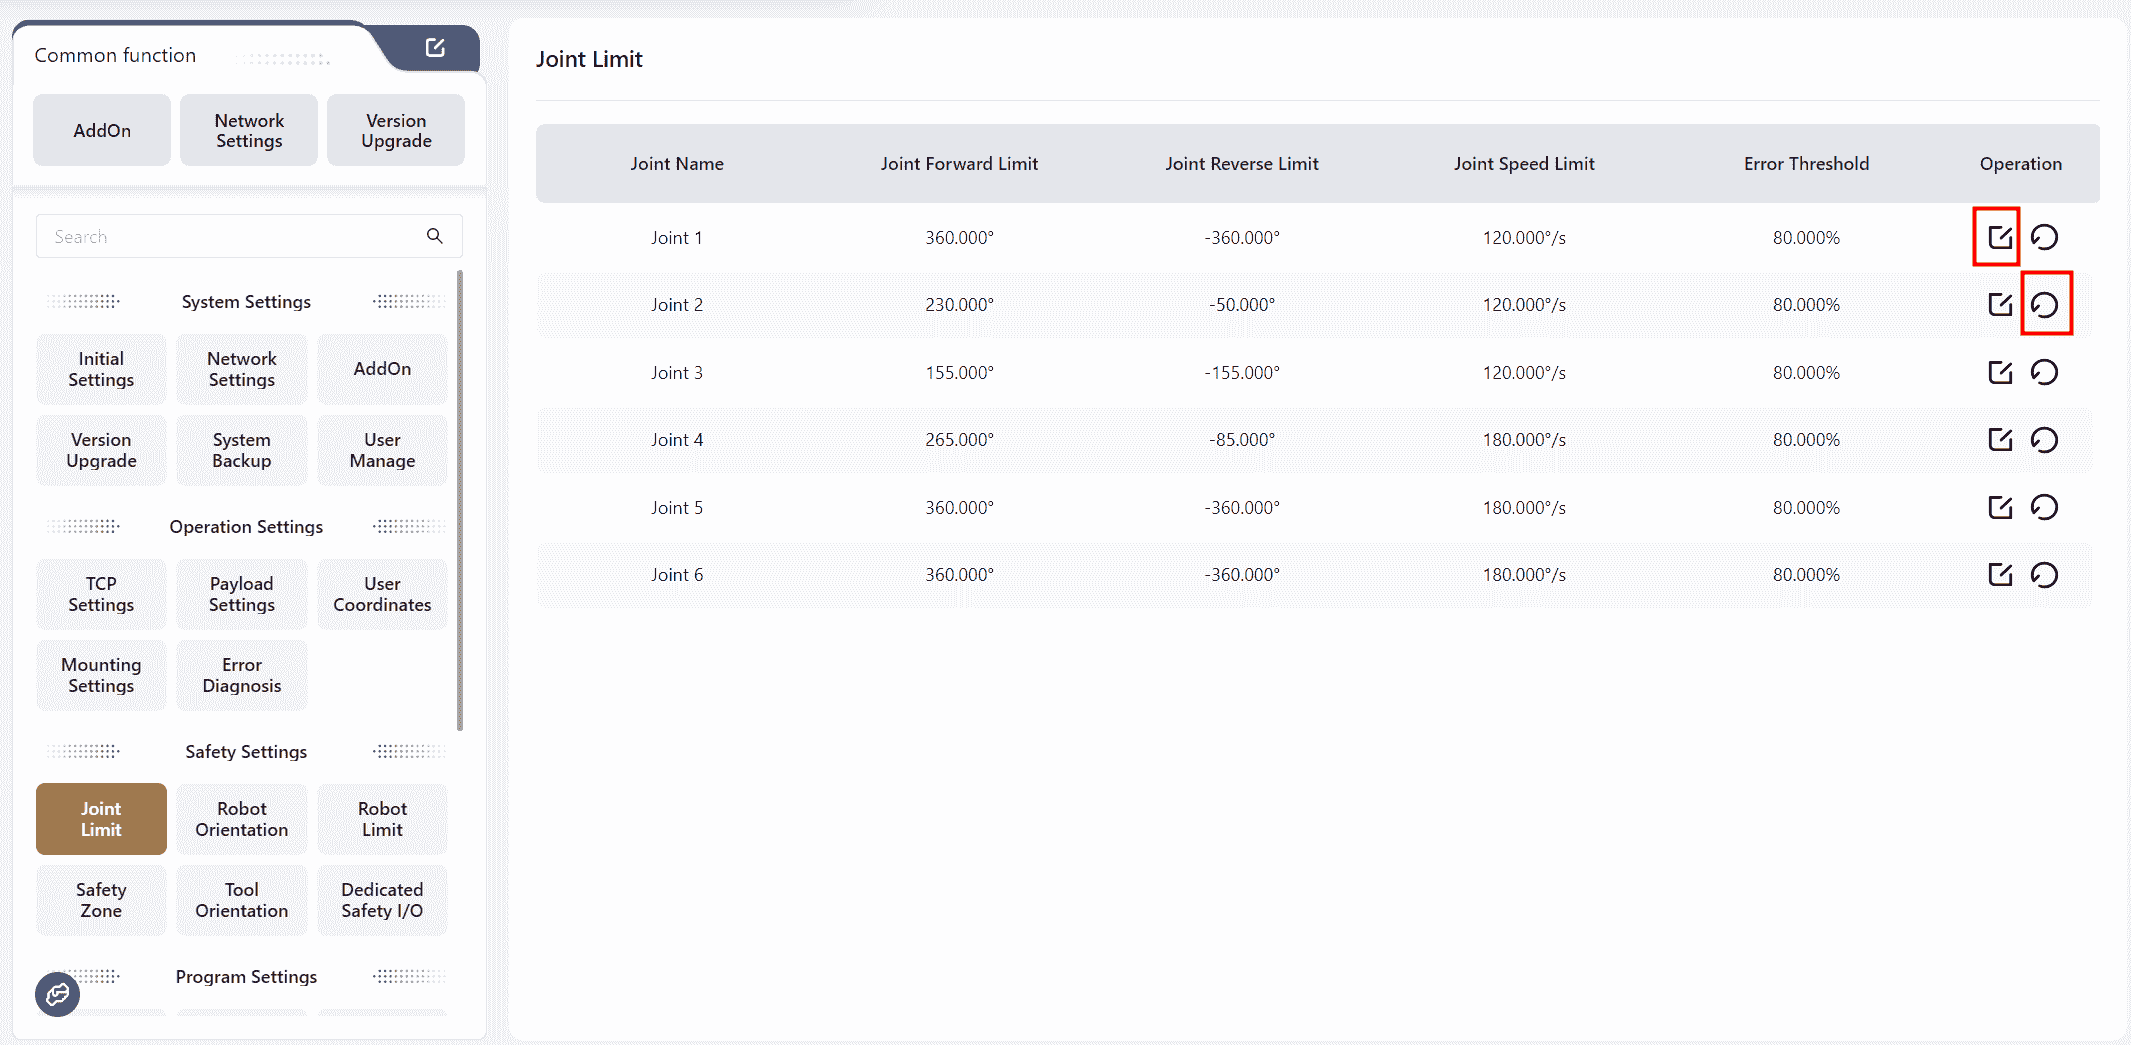Click the sidebar vertical scrollbar
Image resolution: width=2131 pixels, height=1045 pixels.
point(460,500)
